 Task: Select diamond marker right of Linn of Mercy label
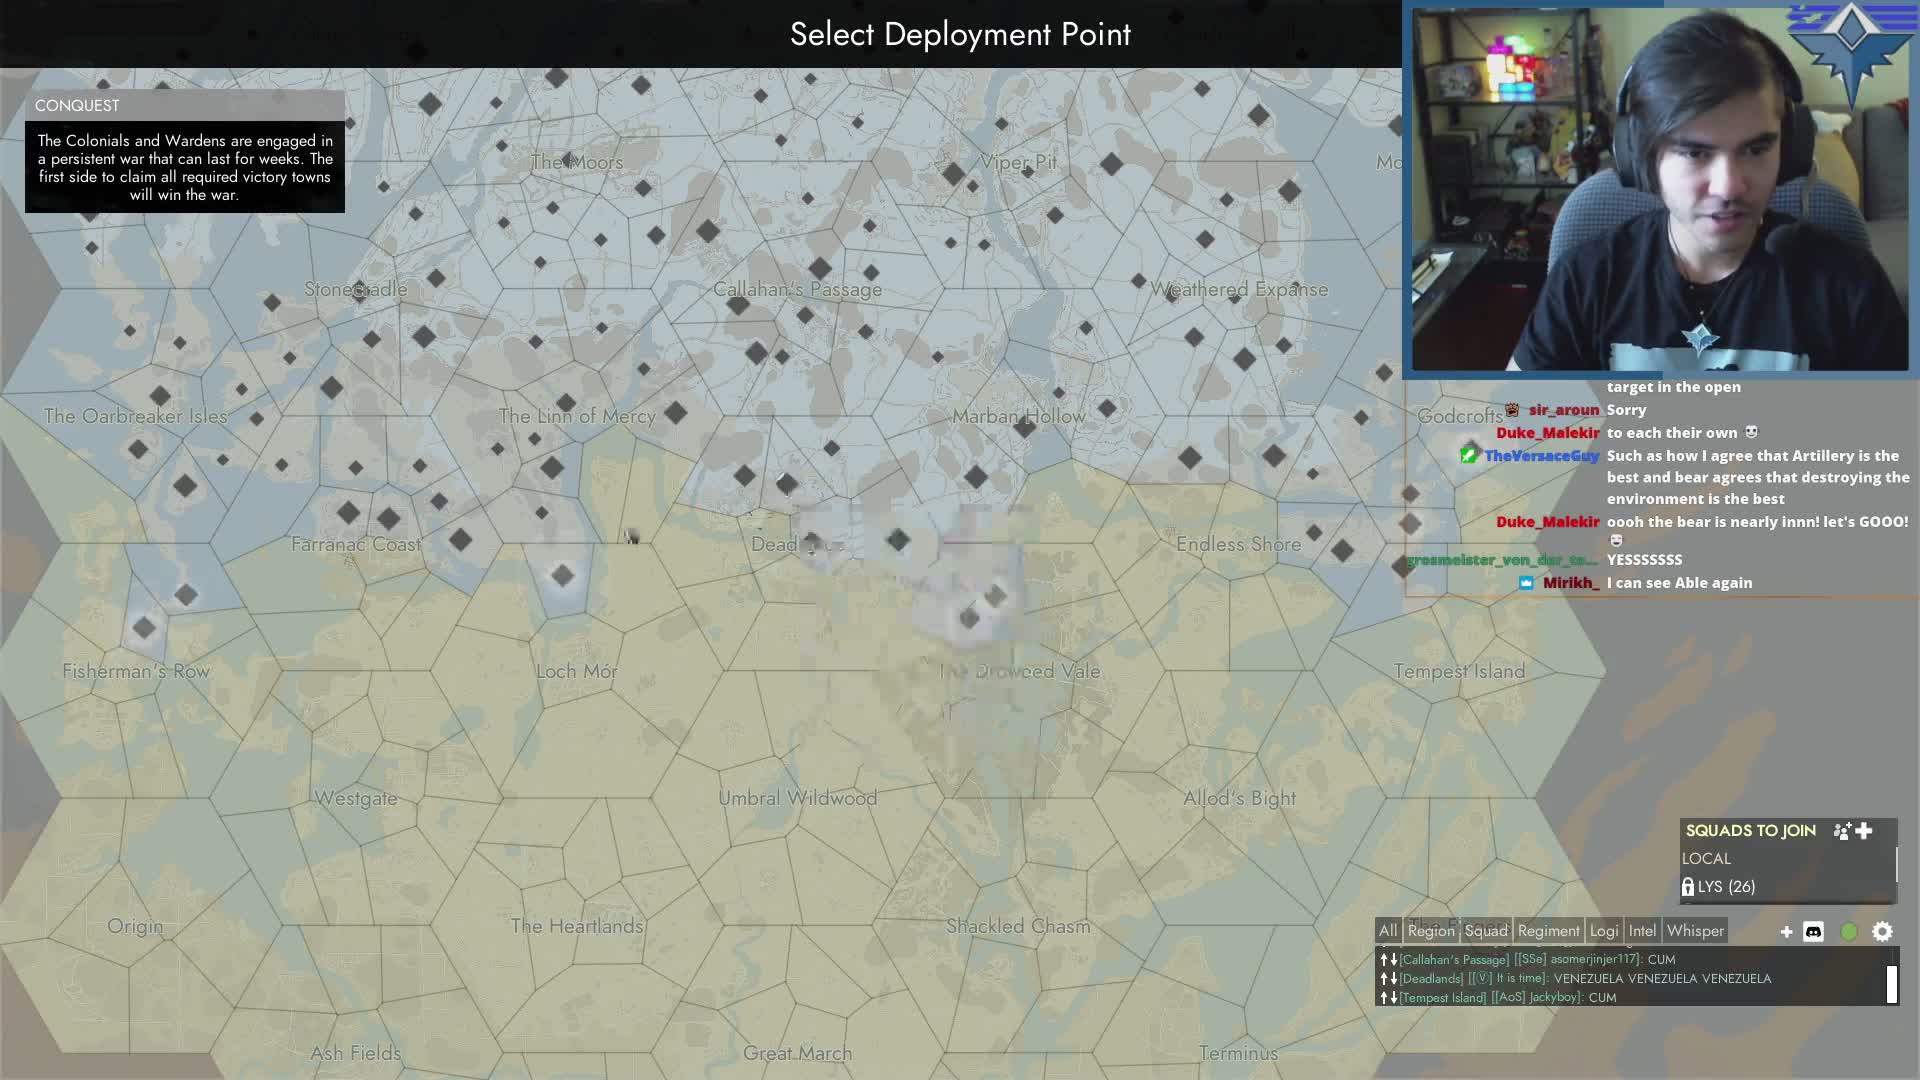[676, 412]
